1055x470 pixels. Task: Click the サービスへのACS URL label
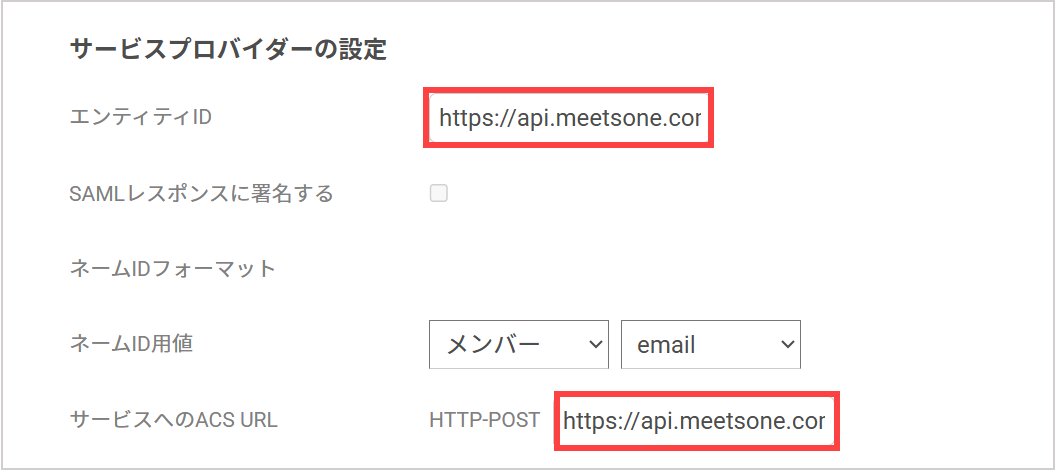click(x=174, y=420)
